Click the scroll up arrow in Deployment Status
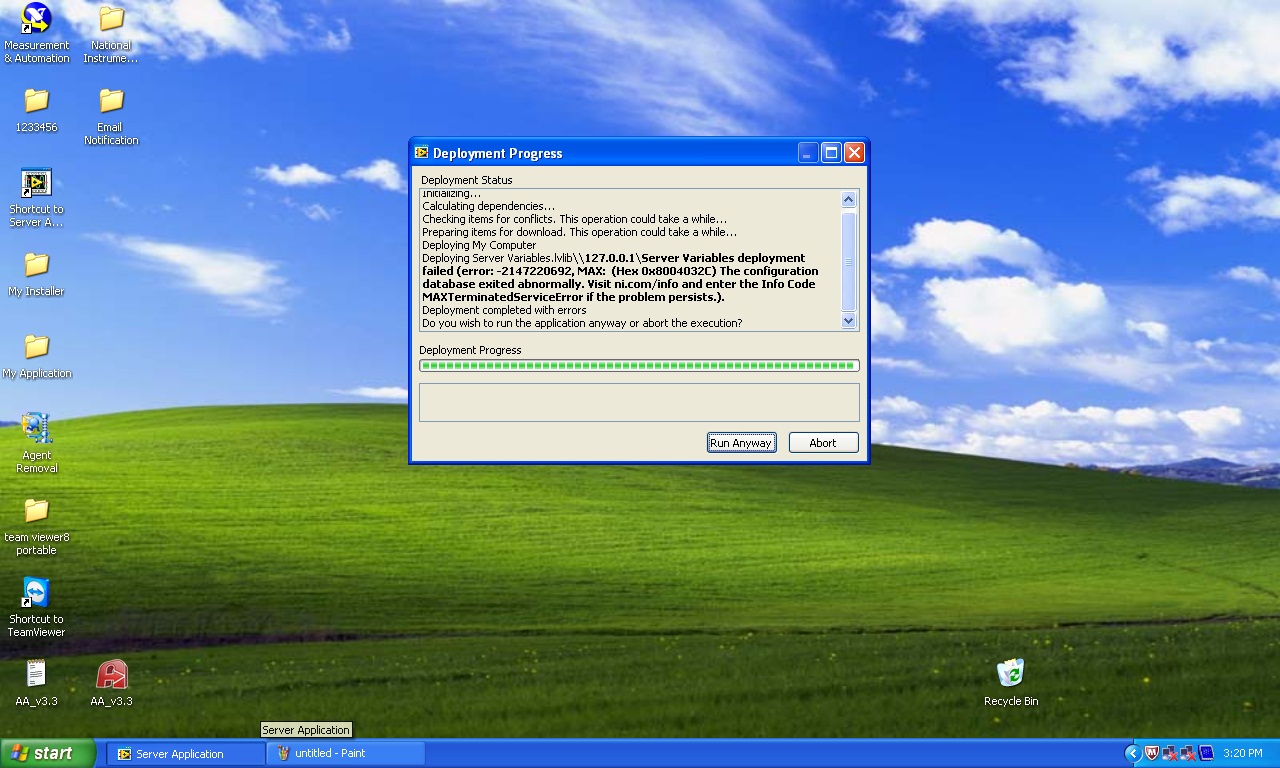Image resolution: width=1280 pixels, height=768 pixels. (x=849, y=200)
